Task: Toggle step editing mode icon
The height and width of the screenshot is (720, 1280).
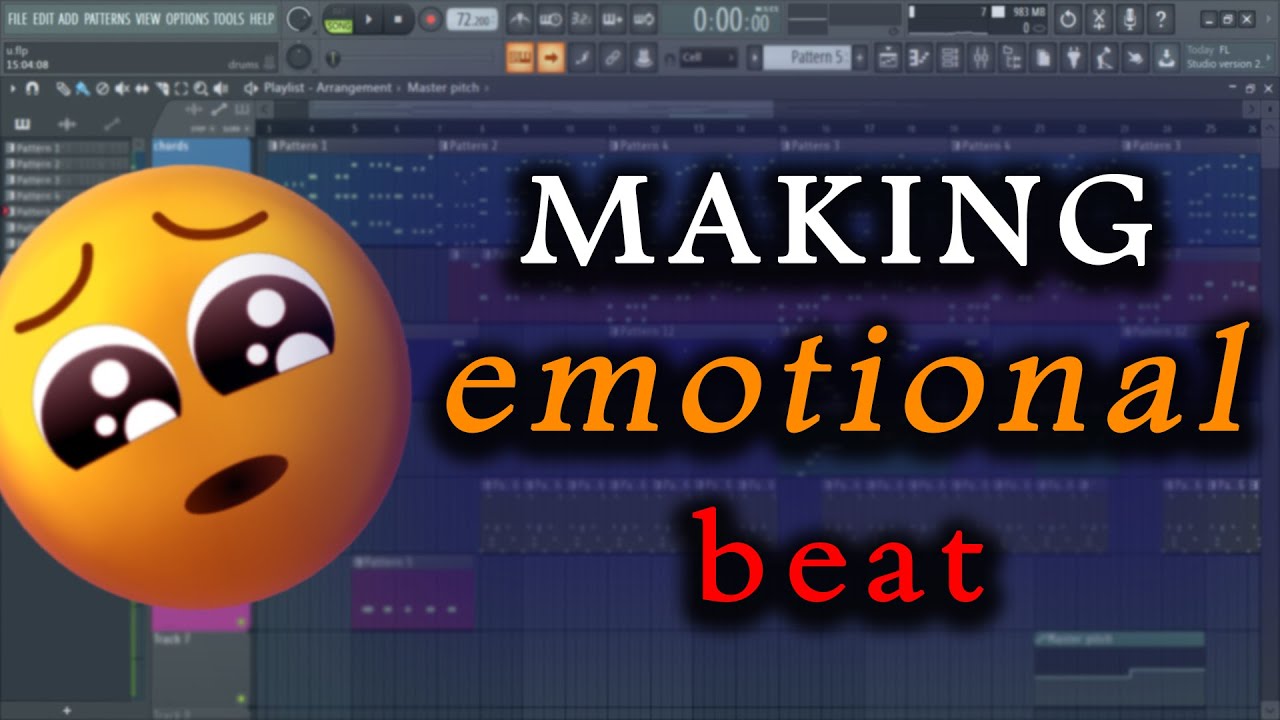Action: [613, 19]
